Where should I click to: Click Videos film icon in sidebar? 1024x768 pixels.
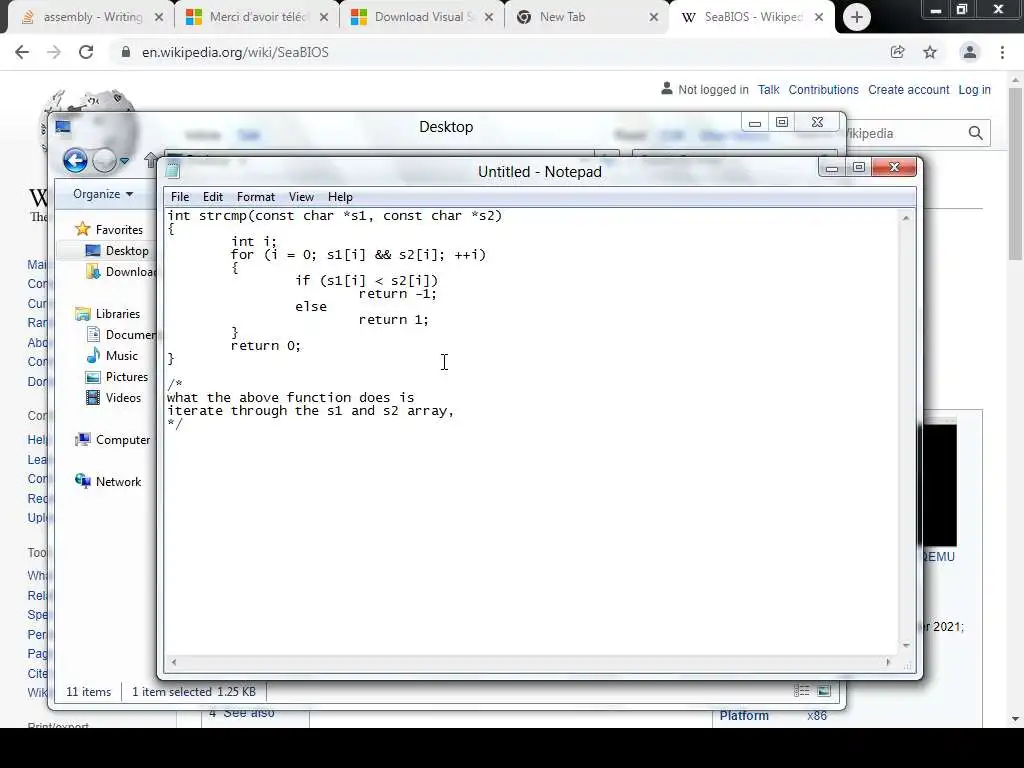click(x=93, y=397)
